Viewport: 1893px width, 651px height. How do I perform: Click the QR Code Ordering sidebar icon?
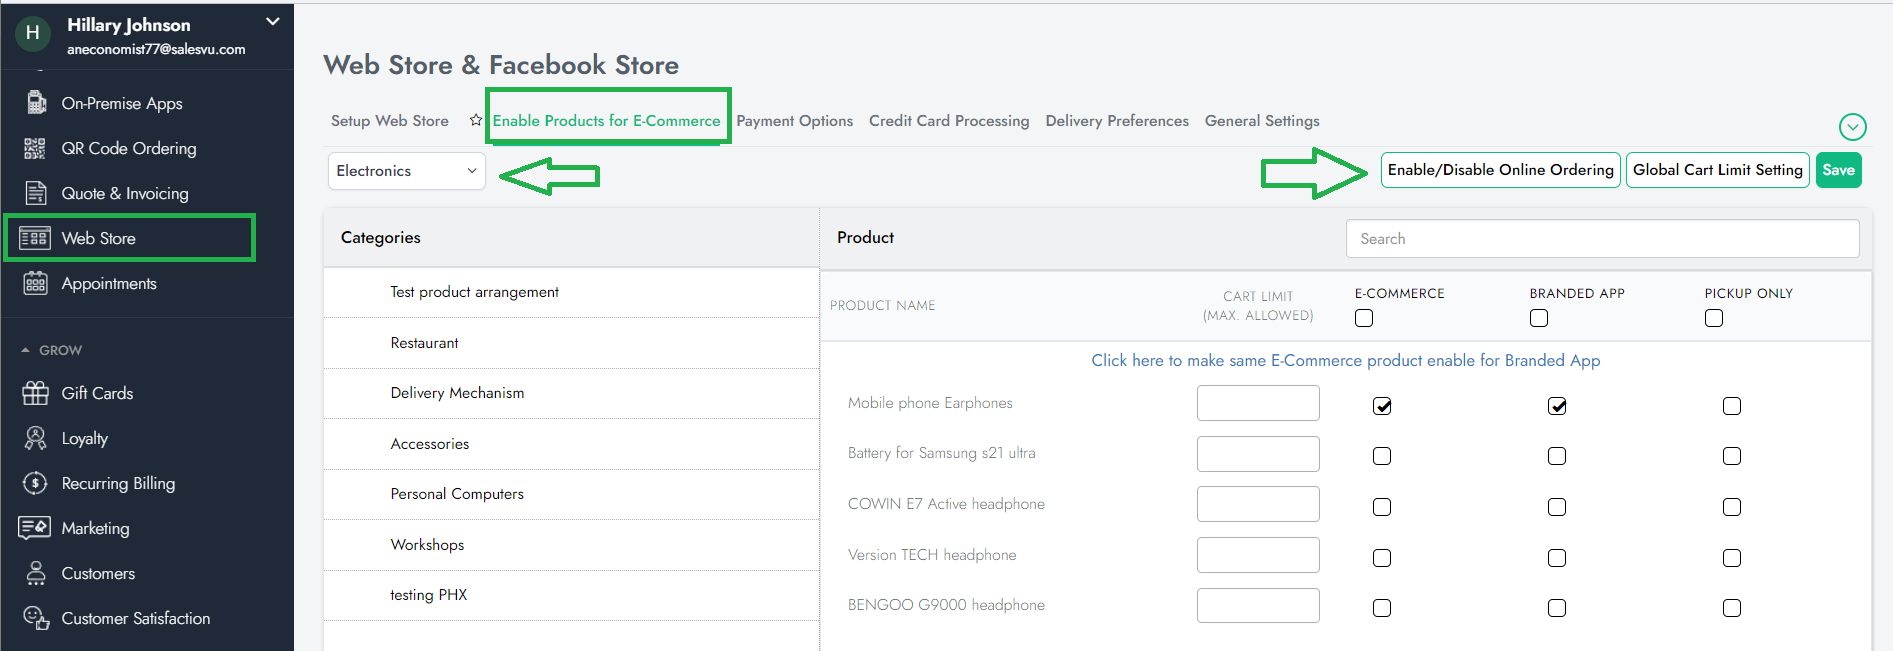[35, 149]
